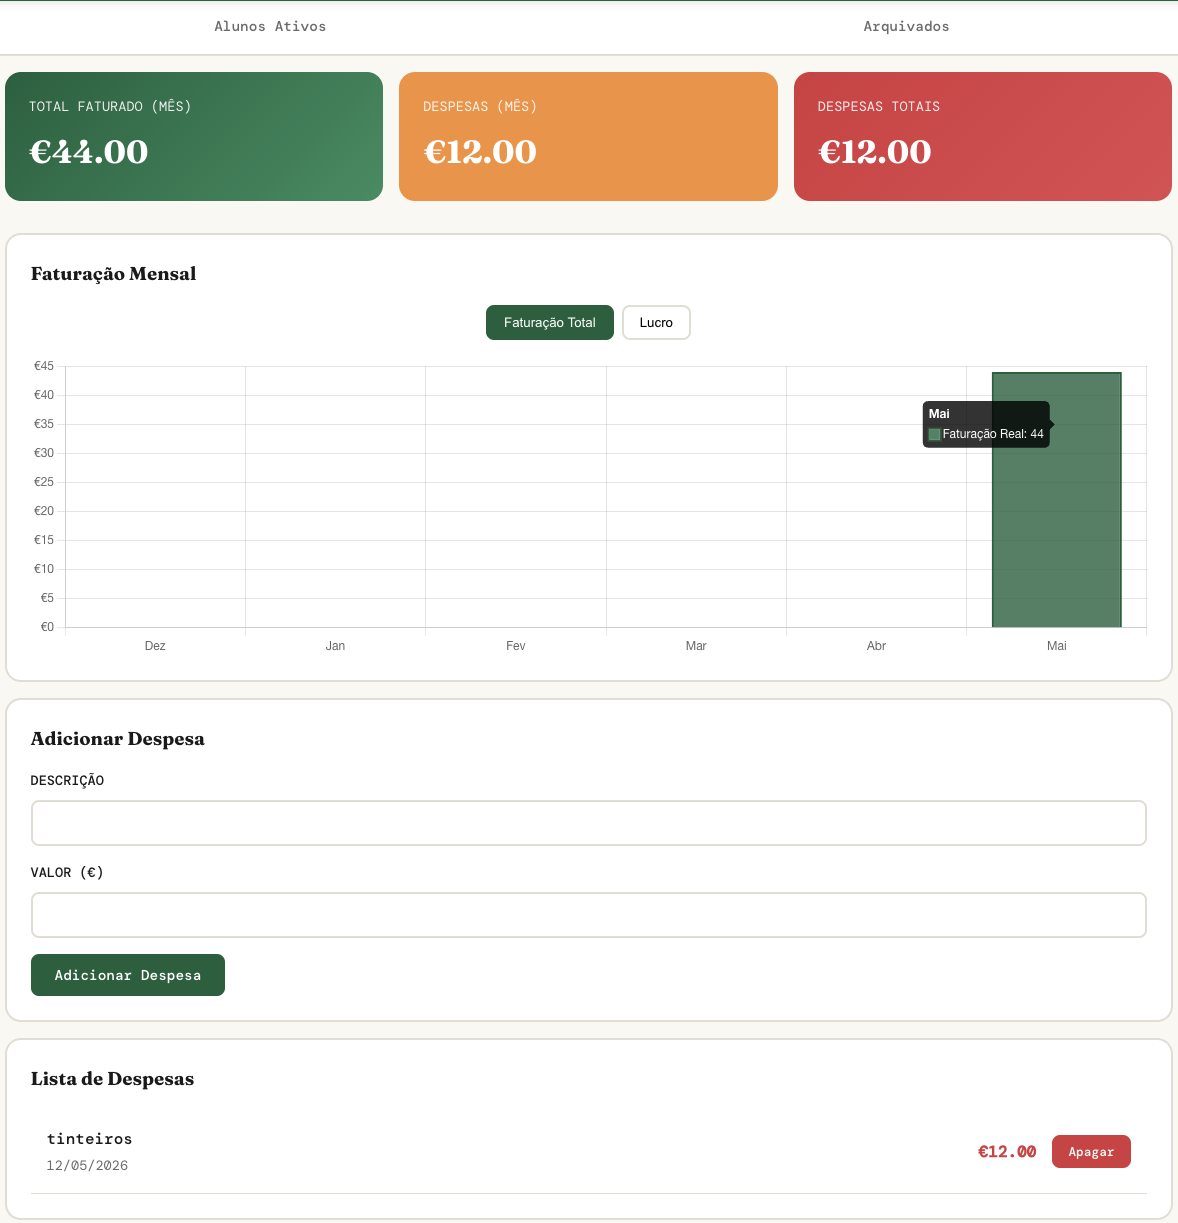The image size is (1178, 1223).
Task: Click the Descrição input field
Action: tap(589, 823)
